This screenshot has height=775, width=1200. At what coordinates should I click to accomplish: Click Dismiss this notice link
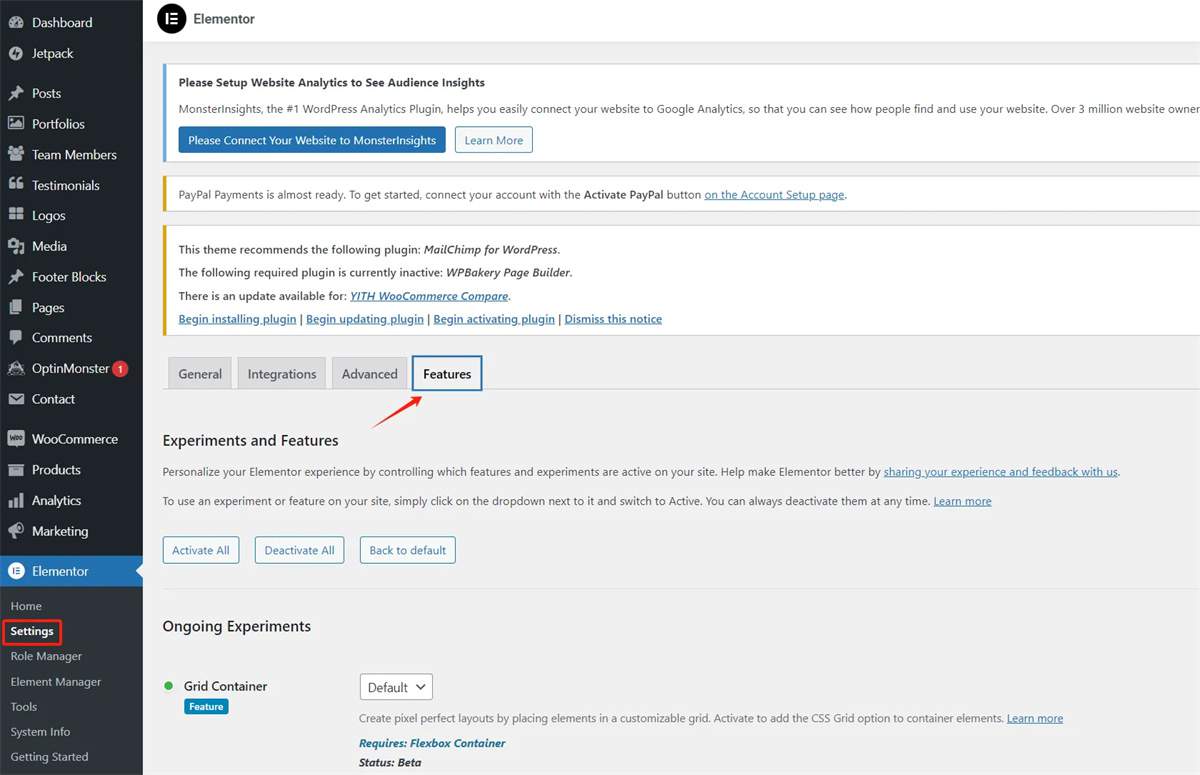click(613, 319)
